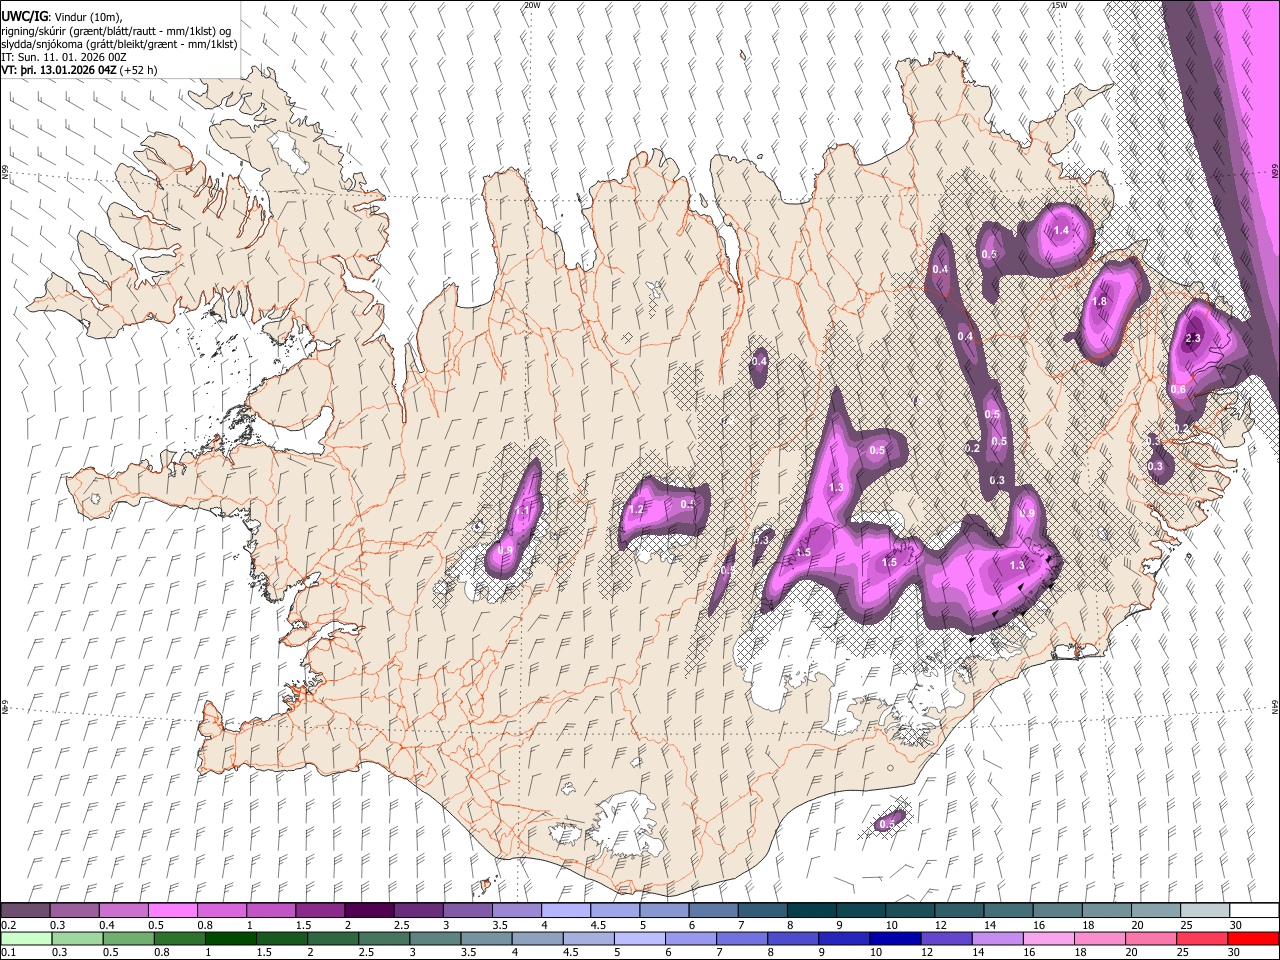Image resolution: width=1280 pixels, height=960 pixels.
Task: Pick the navy blue rain-scale swatch between 10 and 12
Action: (x=895, y=938)
